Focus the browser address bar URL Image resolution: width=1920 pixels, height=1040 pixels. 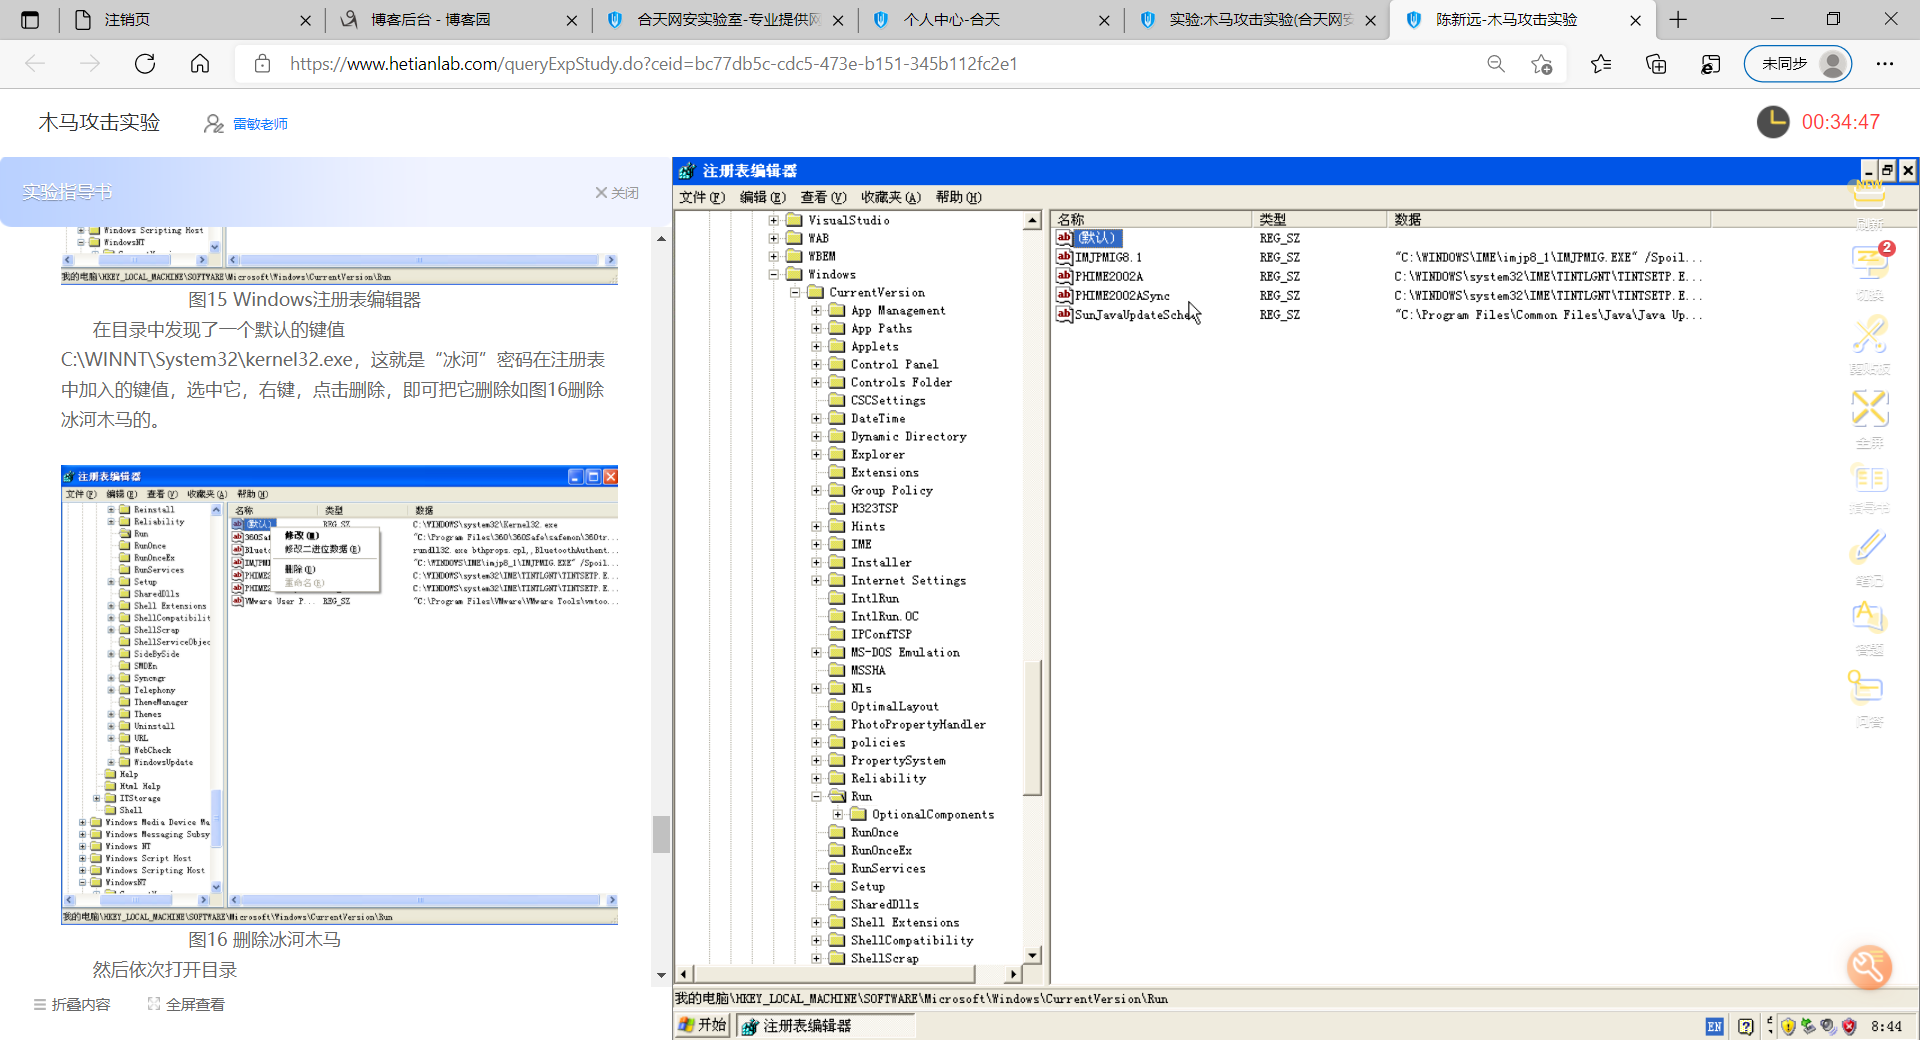[x=654, y=64]
